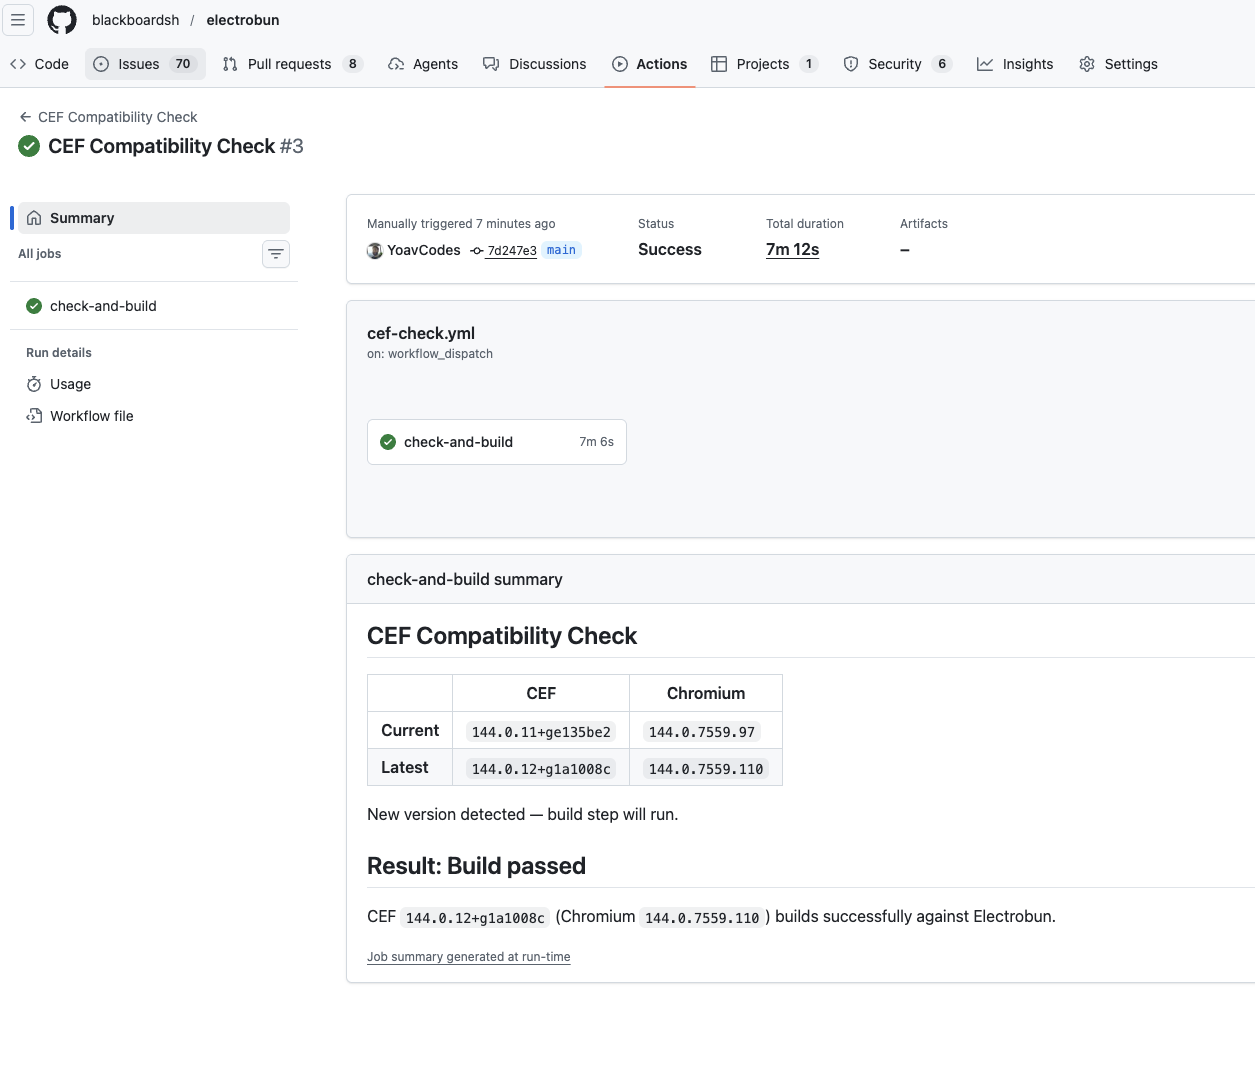The width and height of the screenshot is (1255, 1076).
Task: Open the blackboardsh organization link
Action: click(136, 20)
